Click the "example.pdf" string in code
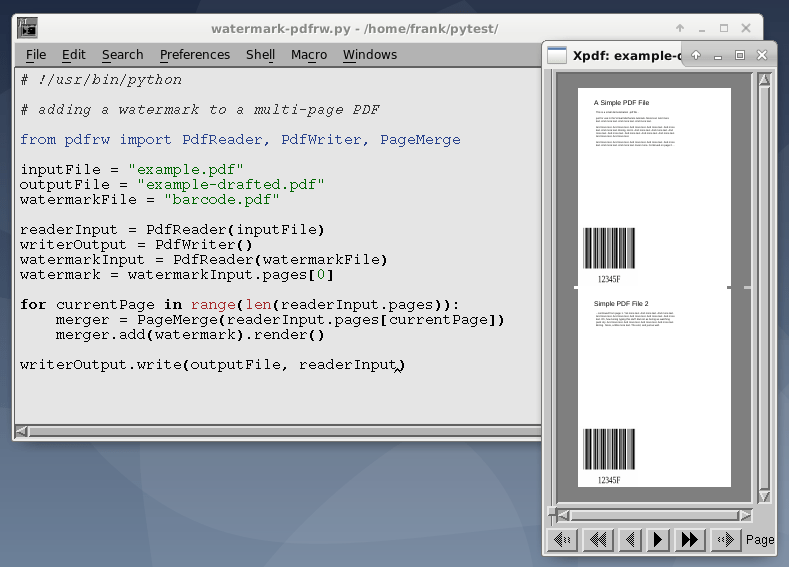 point(186,170)
